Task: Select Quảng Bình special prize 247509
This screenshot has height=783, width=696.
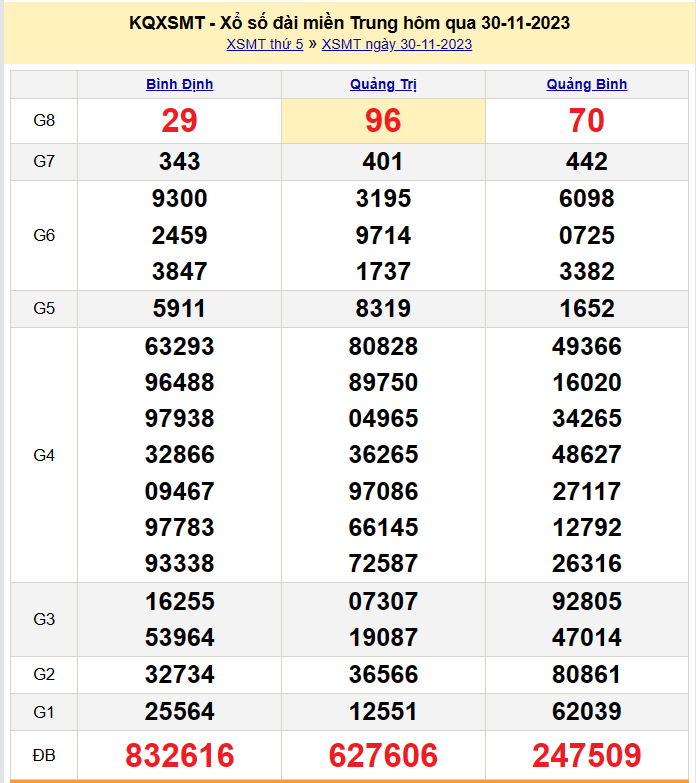Action: point(587,756)
